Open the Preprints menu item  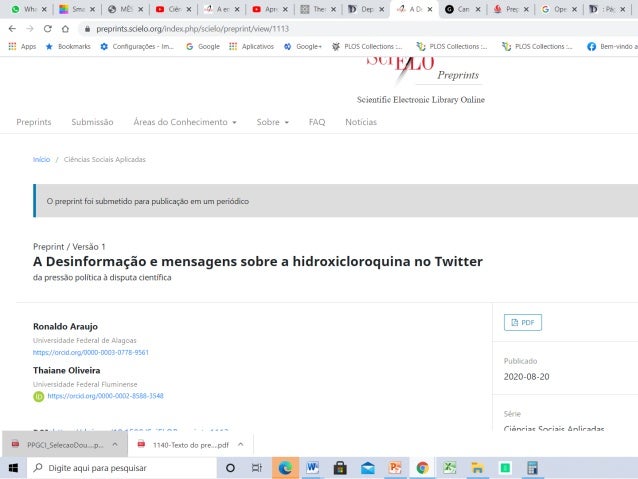34,122
